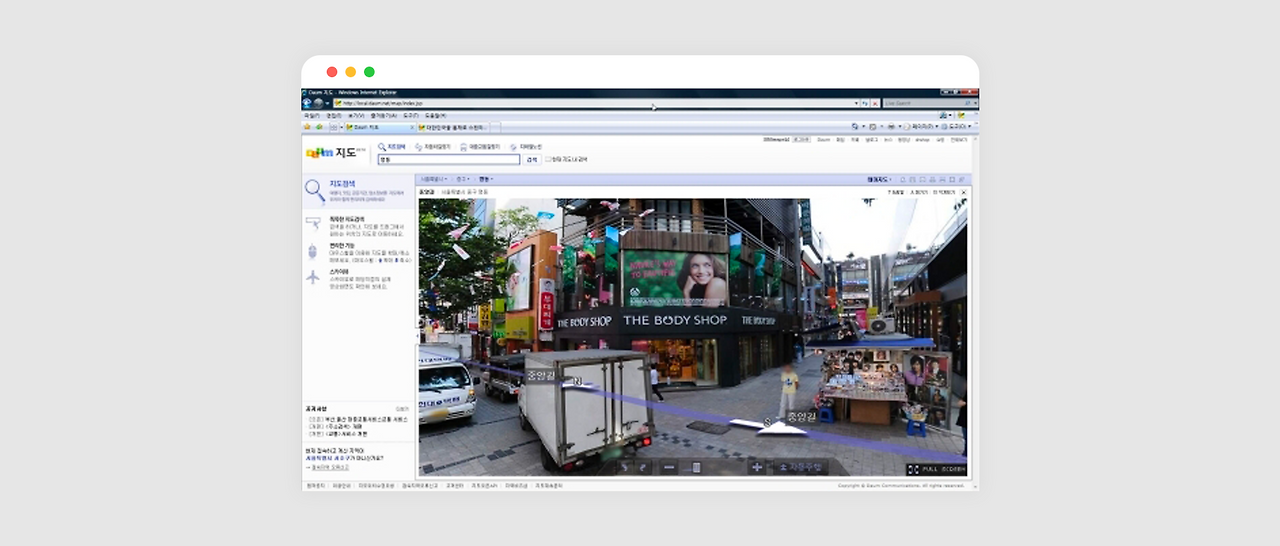
Task: Open the 파일(F) menu
Action: 311,116
